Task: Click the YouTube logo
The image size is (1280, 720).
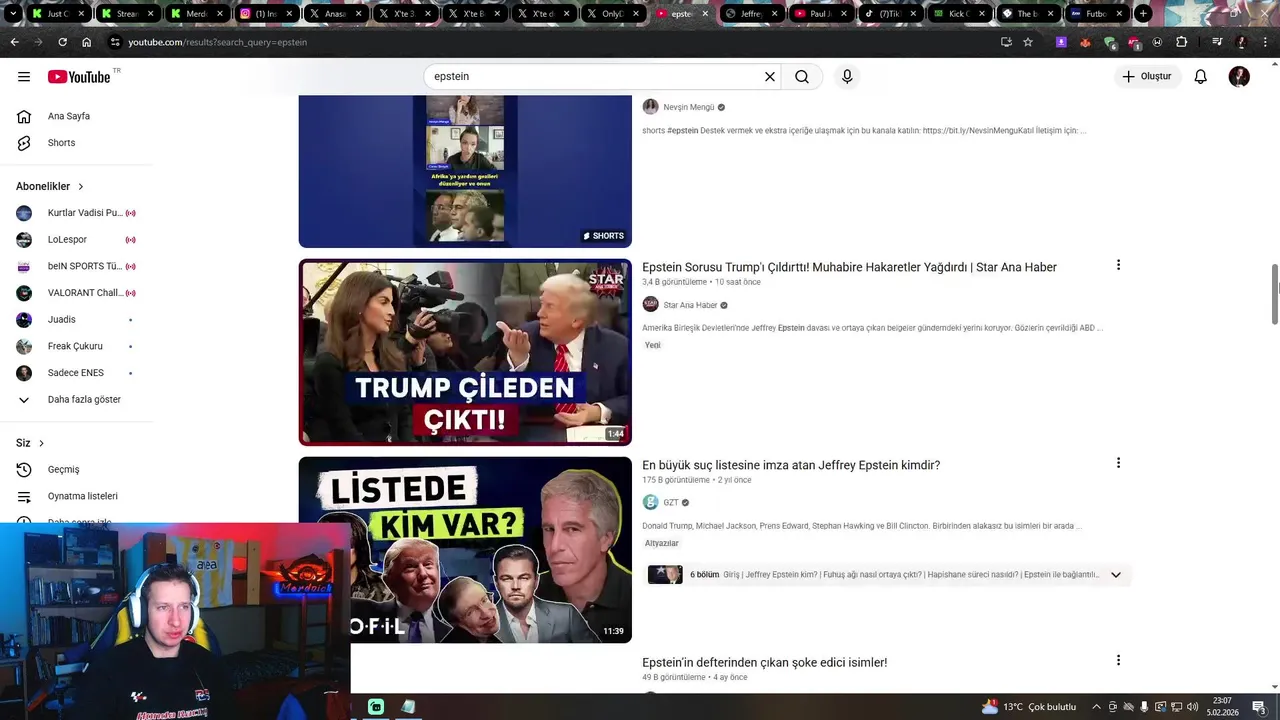Action: click(x=79, y=77)
